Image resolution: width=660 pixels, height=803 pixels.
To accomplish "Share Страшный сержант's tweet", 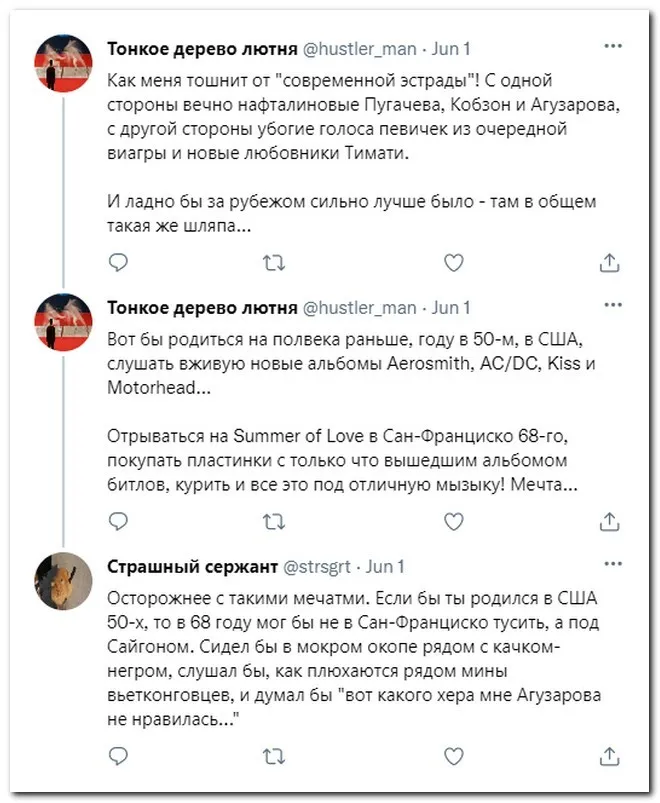I will tap(610, 755).
